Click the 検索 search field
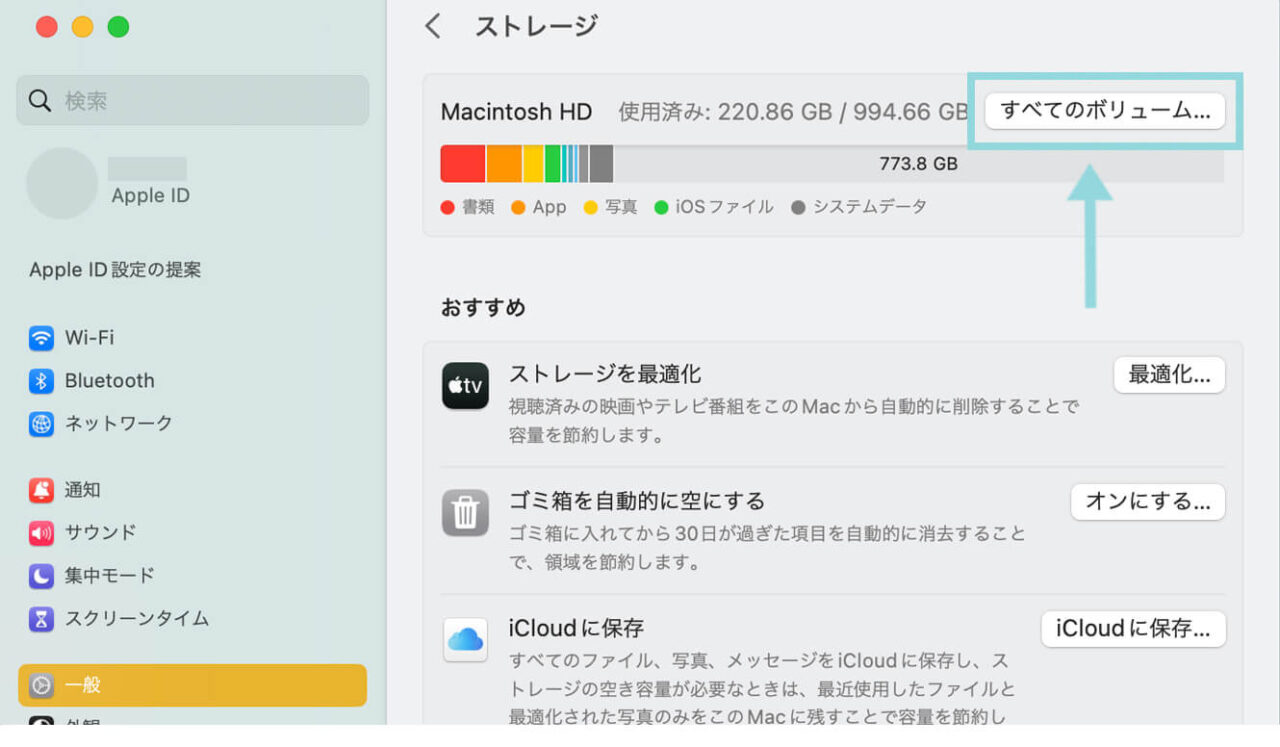Screen dimensions: 1280x747 [192, 100]
